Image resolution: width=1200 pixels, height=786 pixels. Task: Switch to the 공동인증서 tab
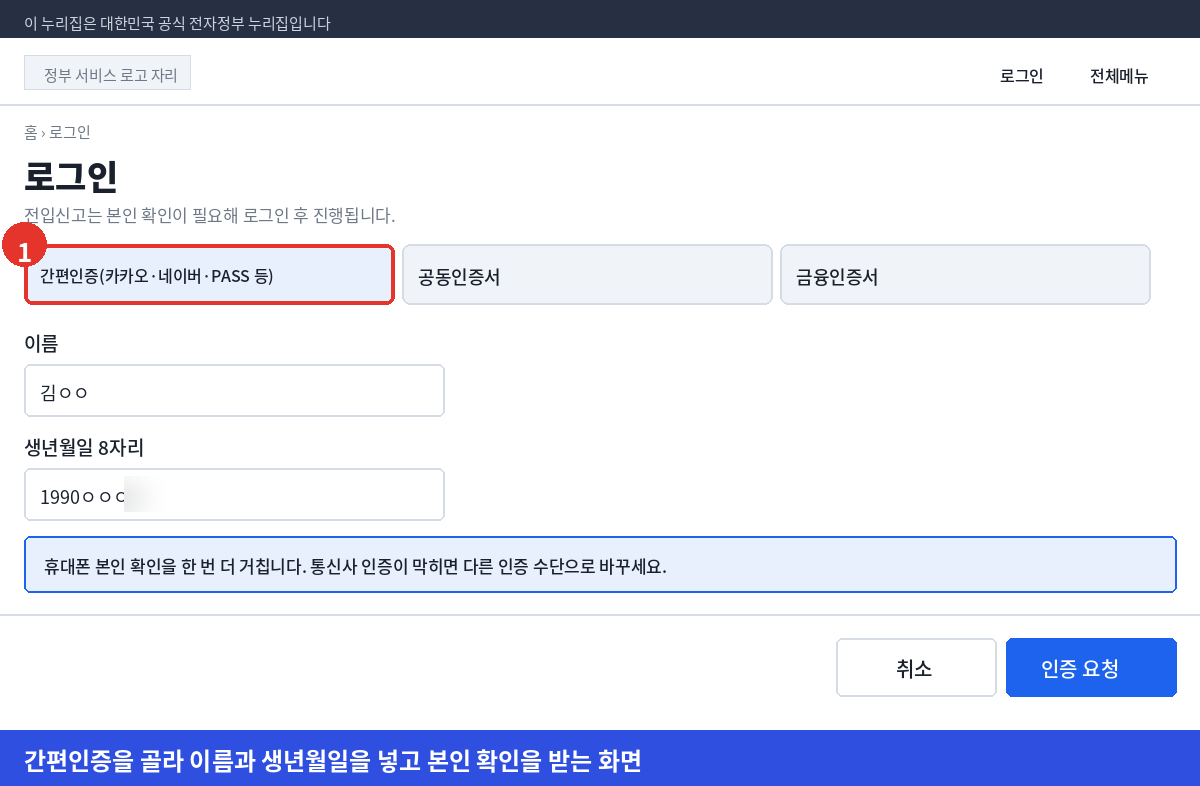587,275
